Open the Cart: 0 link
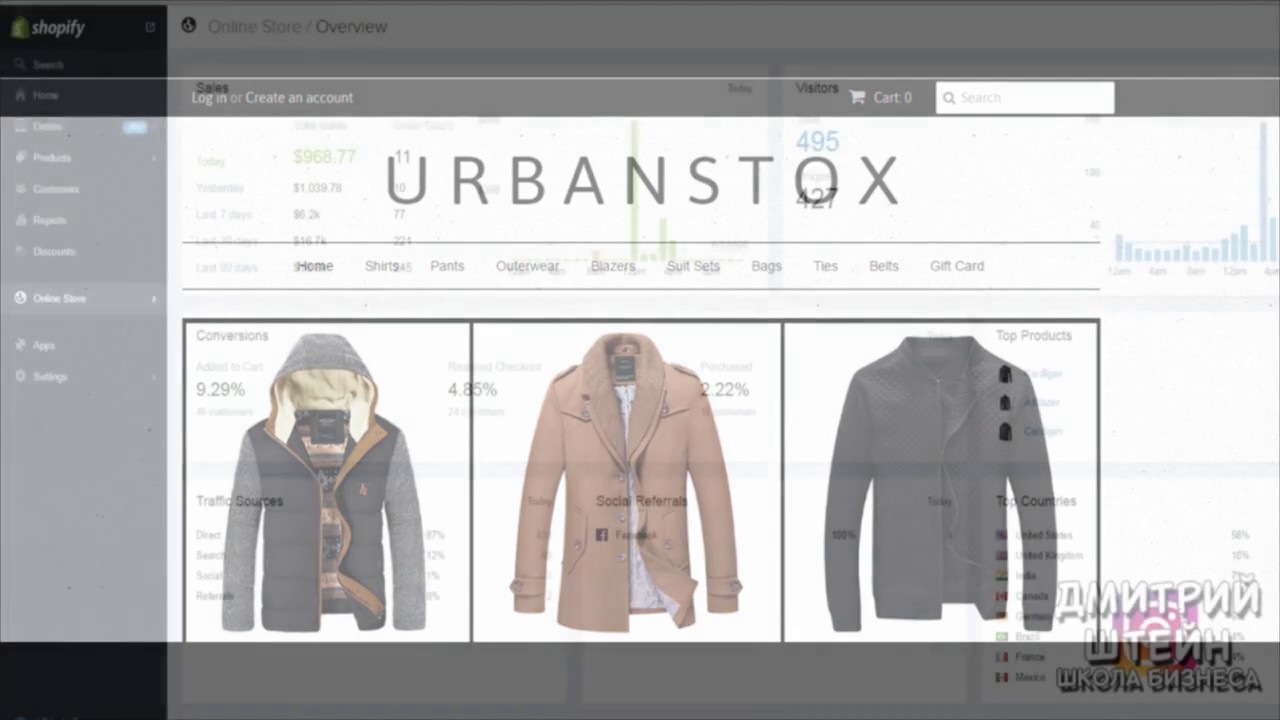This screenshot has width=1280, height=720. [892, 98]
